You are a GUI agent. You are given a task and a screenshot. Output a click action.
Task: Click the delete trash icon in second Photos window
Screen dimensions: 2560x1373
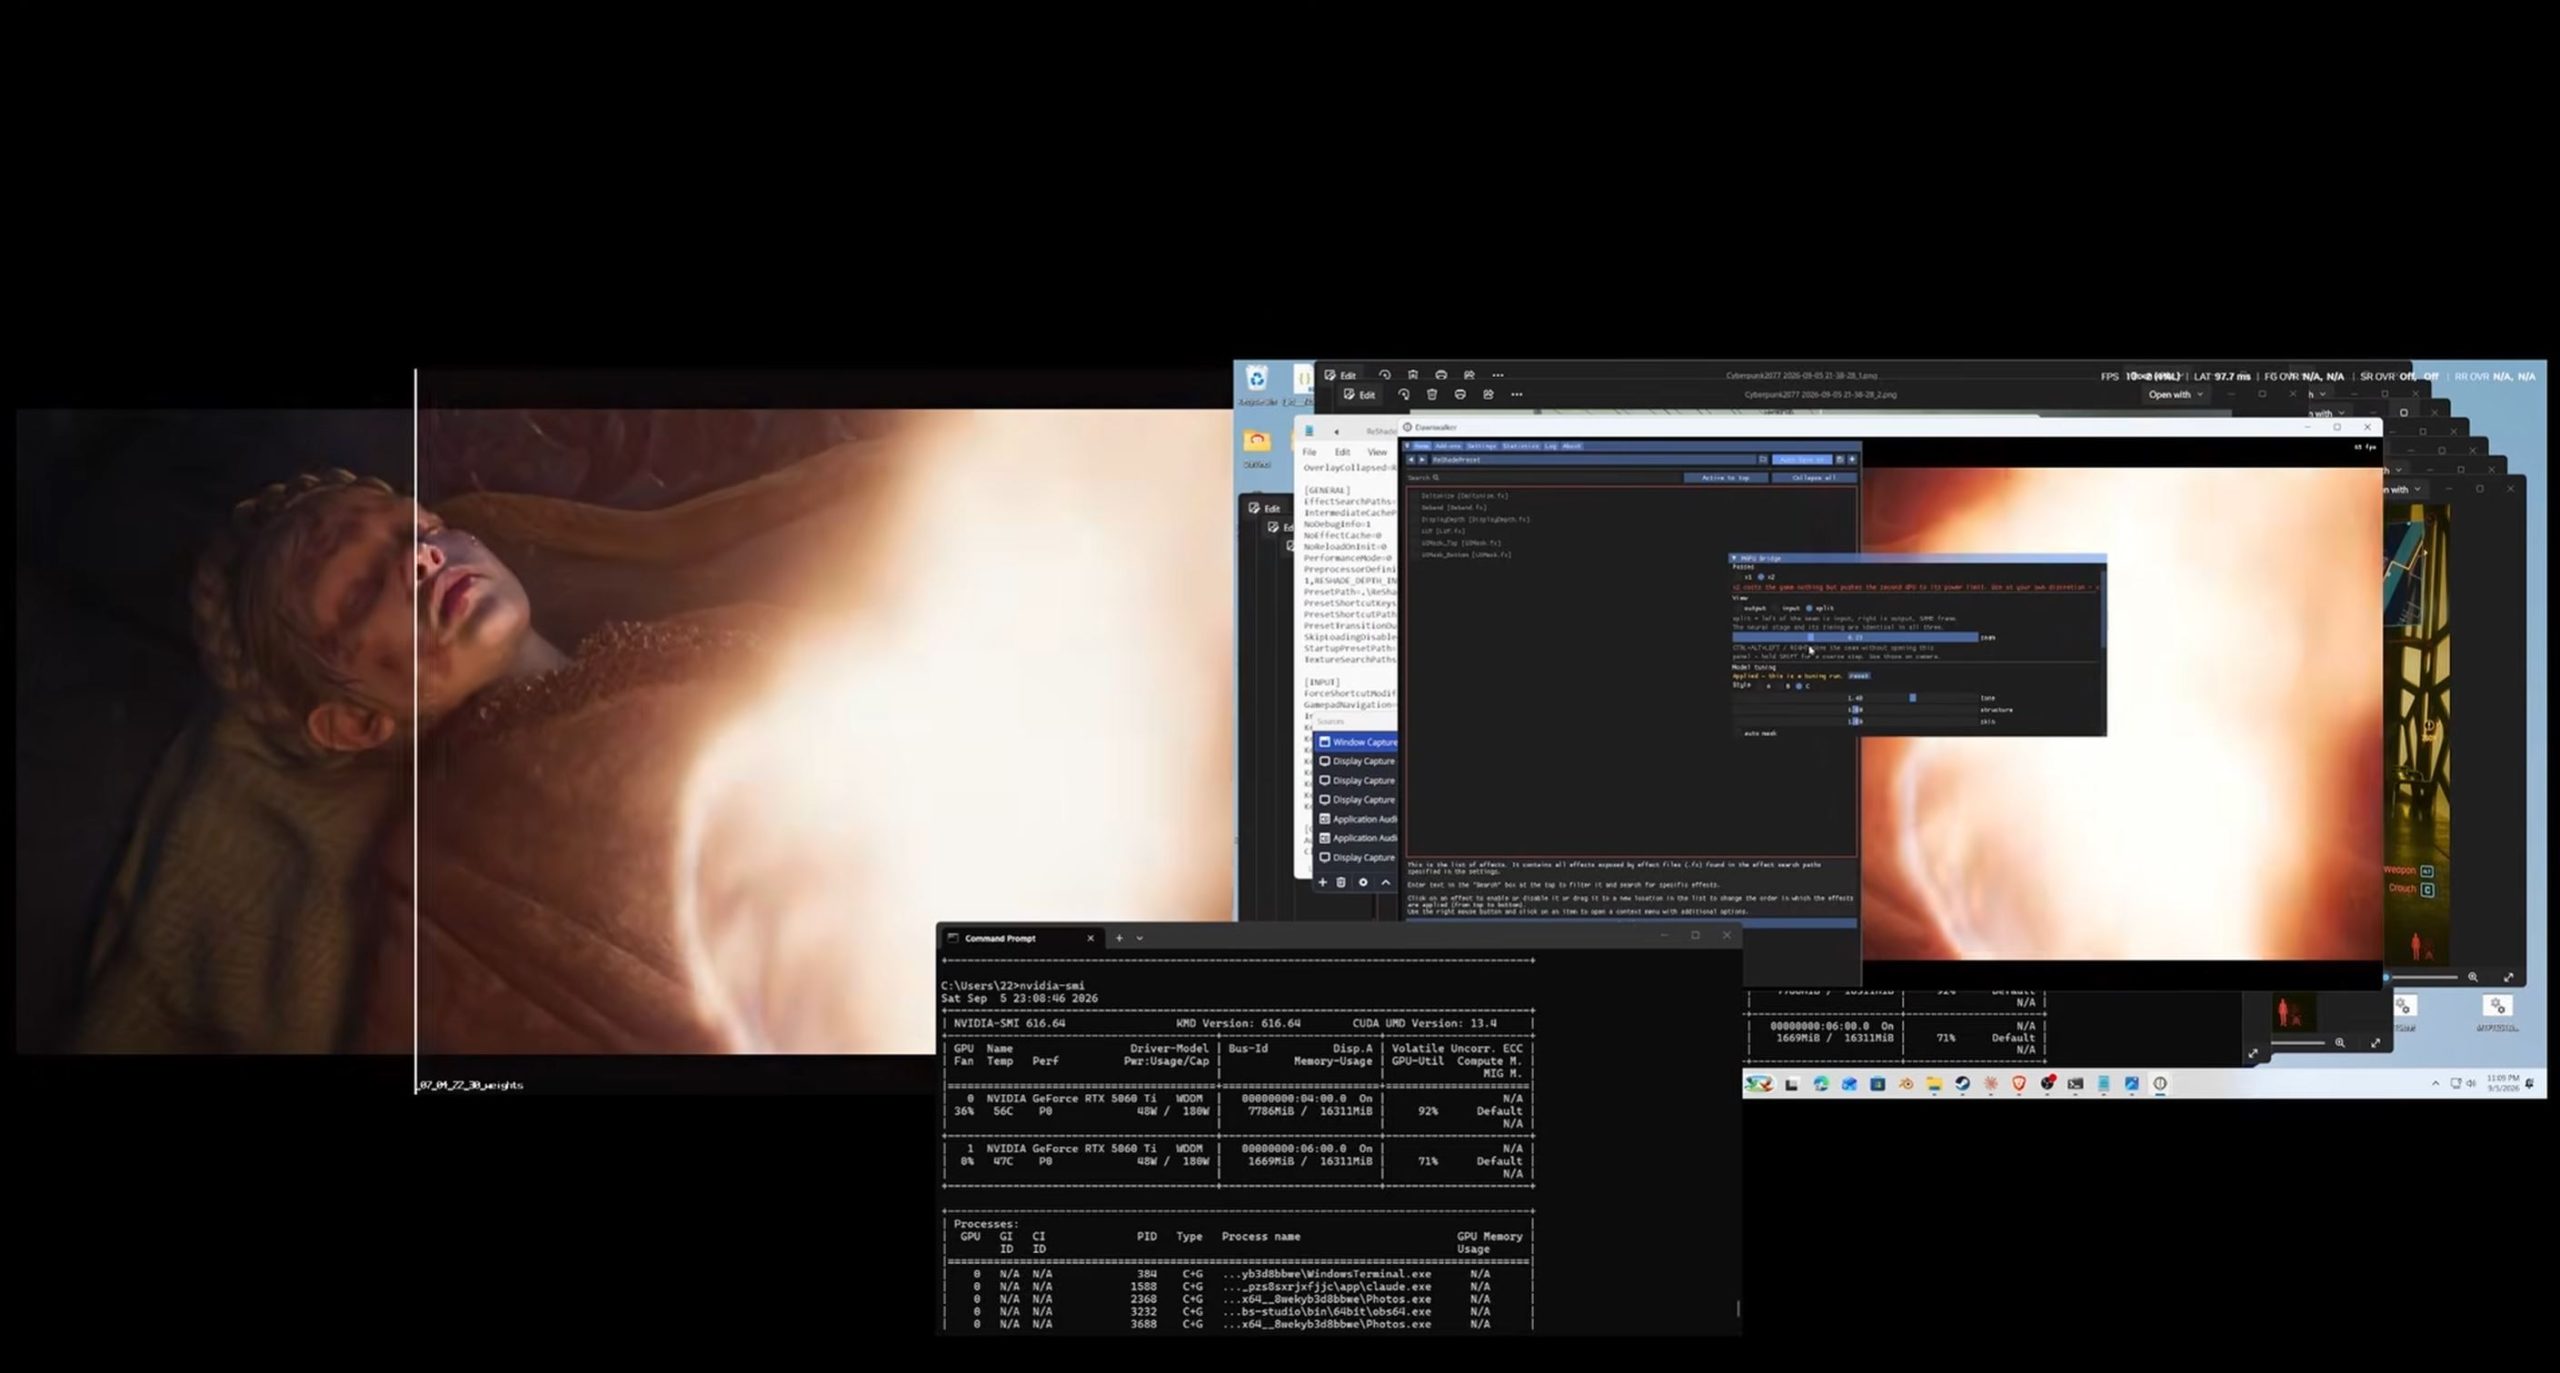(1432, 394)
